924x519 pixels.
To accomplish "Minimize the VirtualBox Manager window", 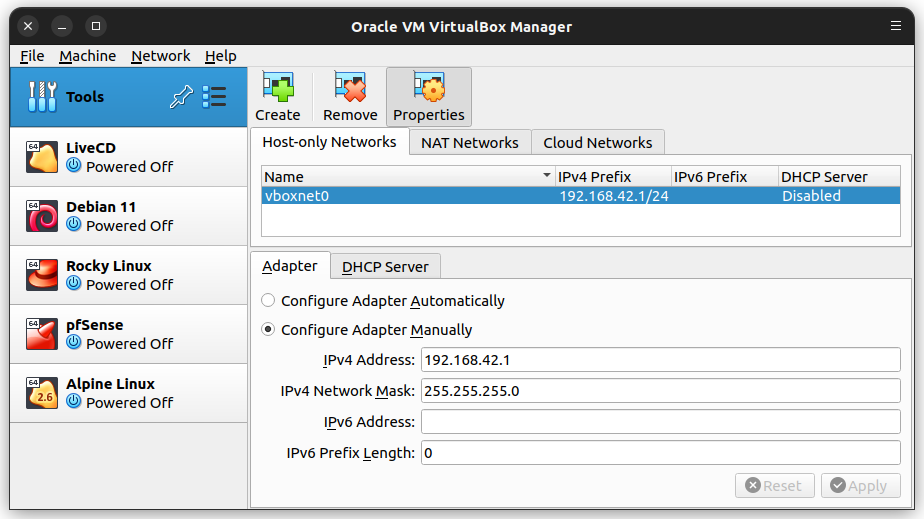I will pyautogui.click(x=62, y=26).
